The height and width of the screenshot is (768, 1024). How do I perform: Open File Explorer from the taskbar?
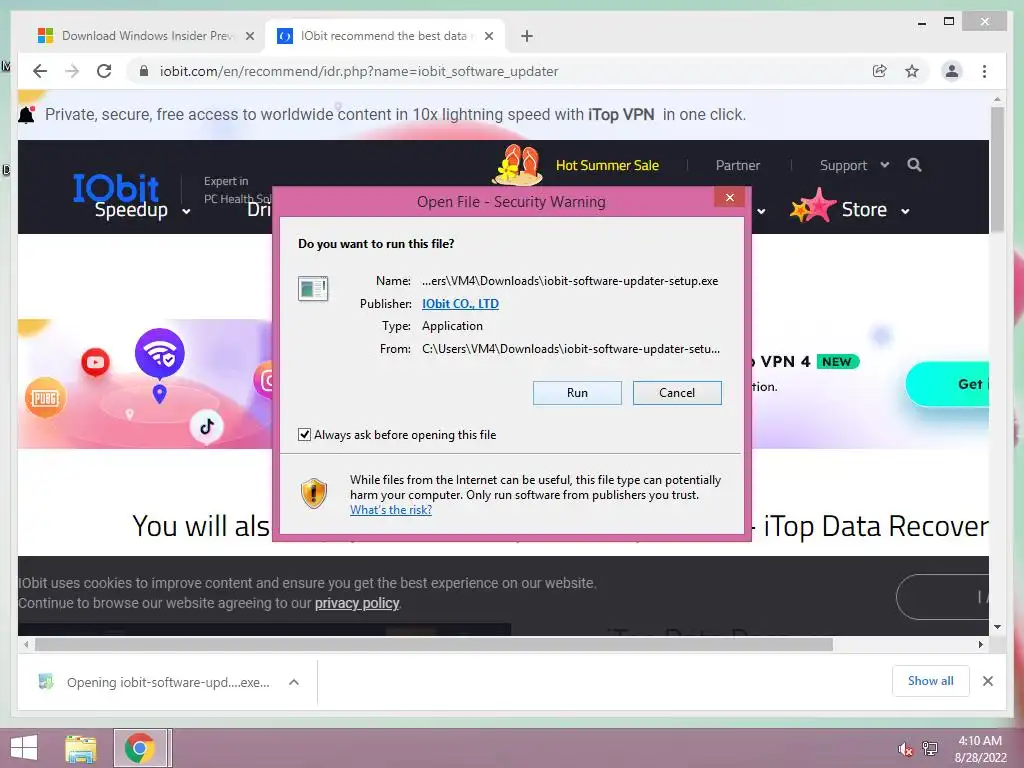(x=80, y=748)
